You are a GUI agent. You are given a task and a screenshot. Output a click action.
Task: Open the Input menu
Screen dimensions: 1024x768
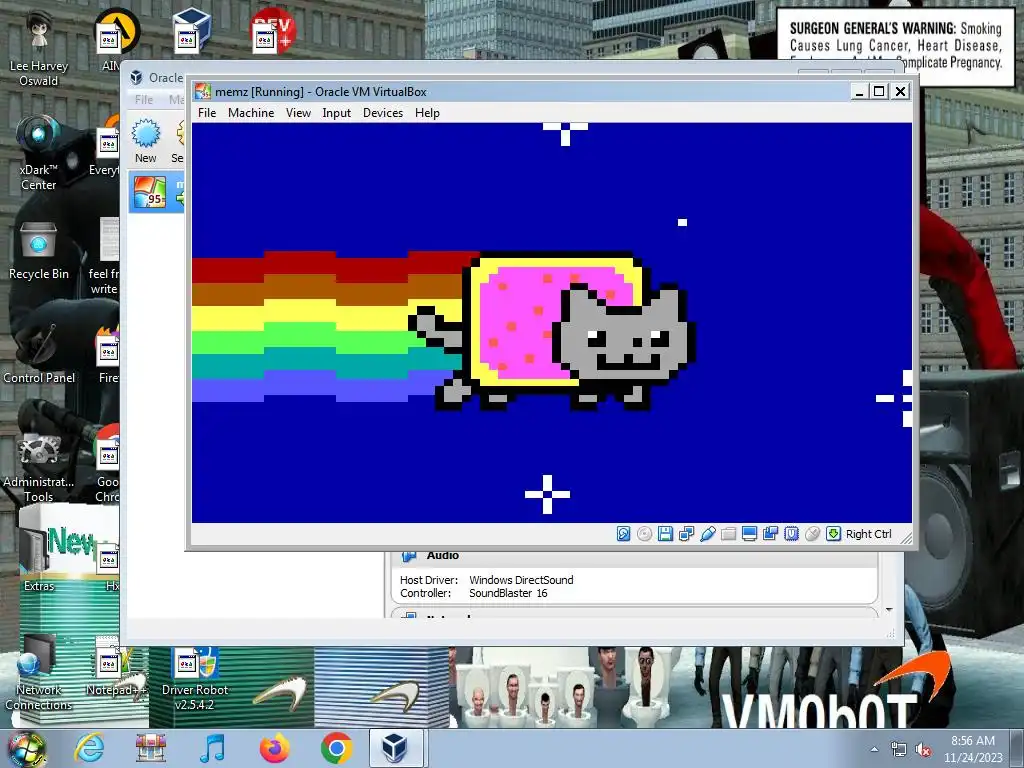336,113
